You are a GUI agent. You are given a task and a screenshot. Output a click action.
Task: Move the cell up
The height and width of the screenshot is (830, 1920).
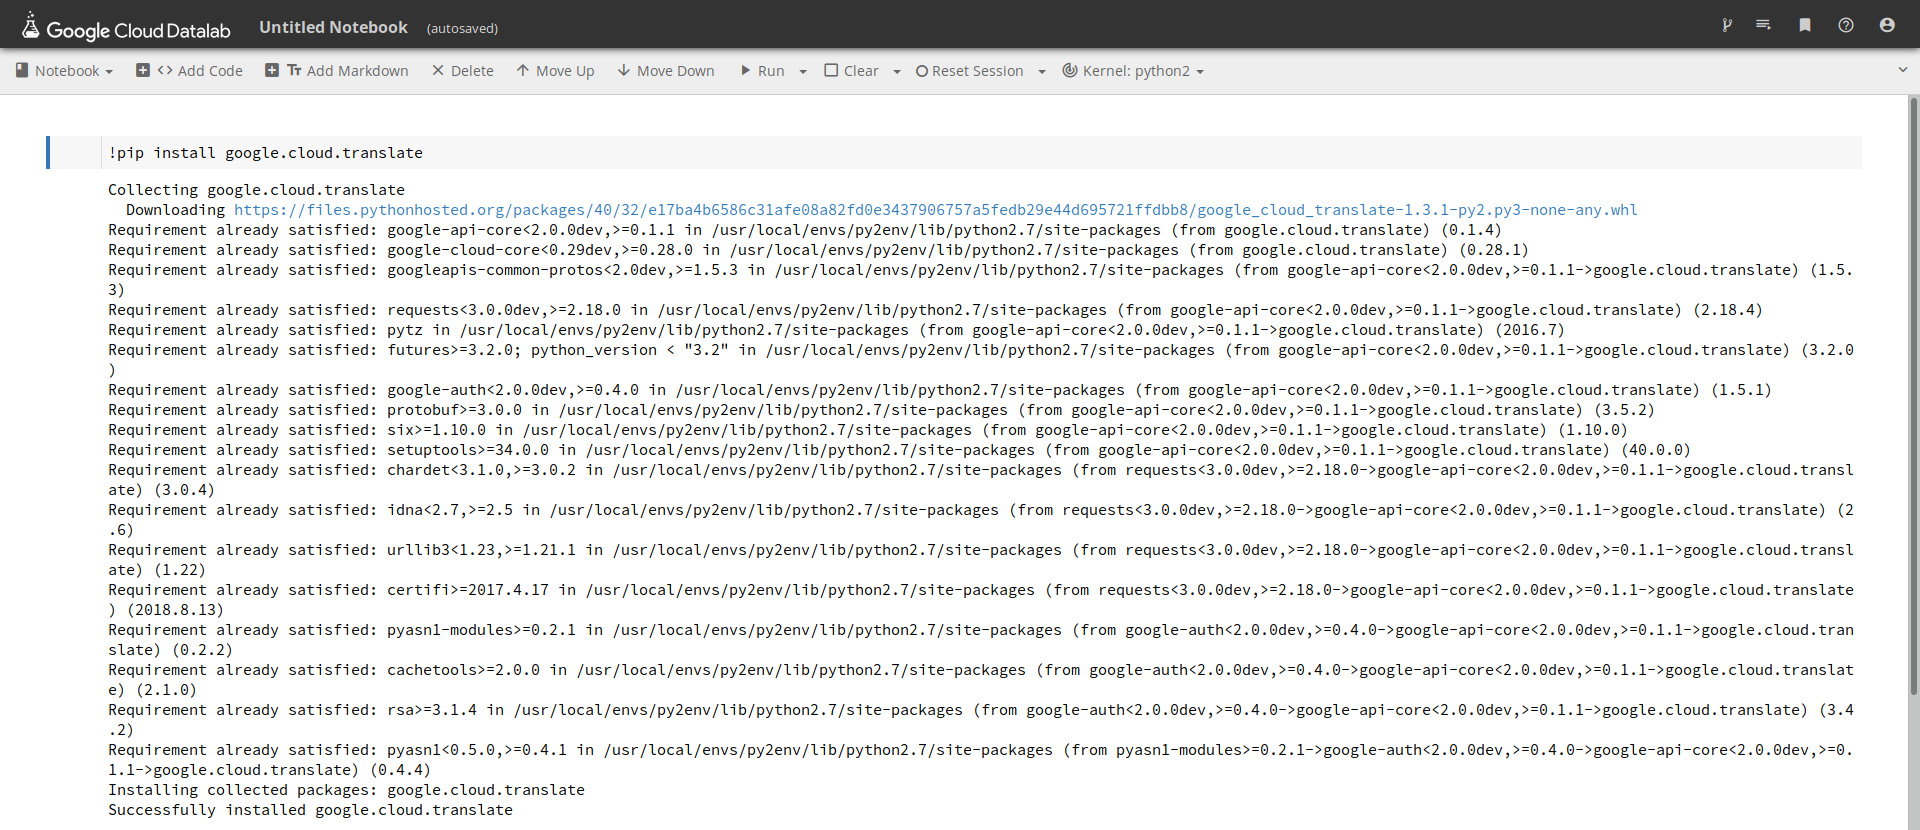(555, 71)
